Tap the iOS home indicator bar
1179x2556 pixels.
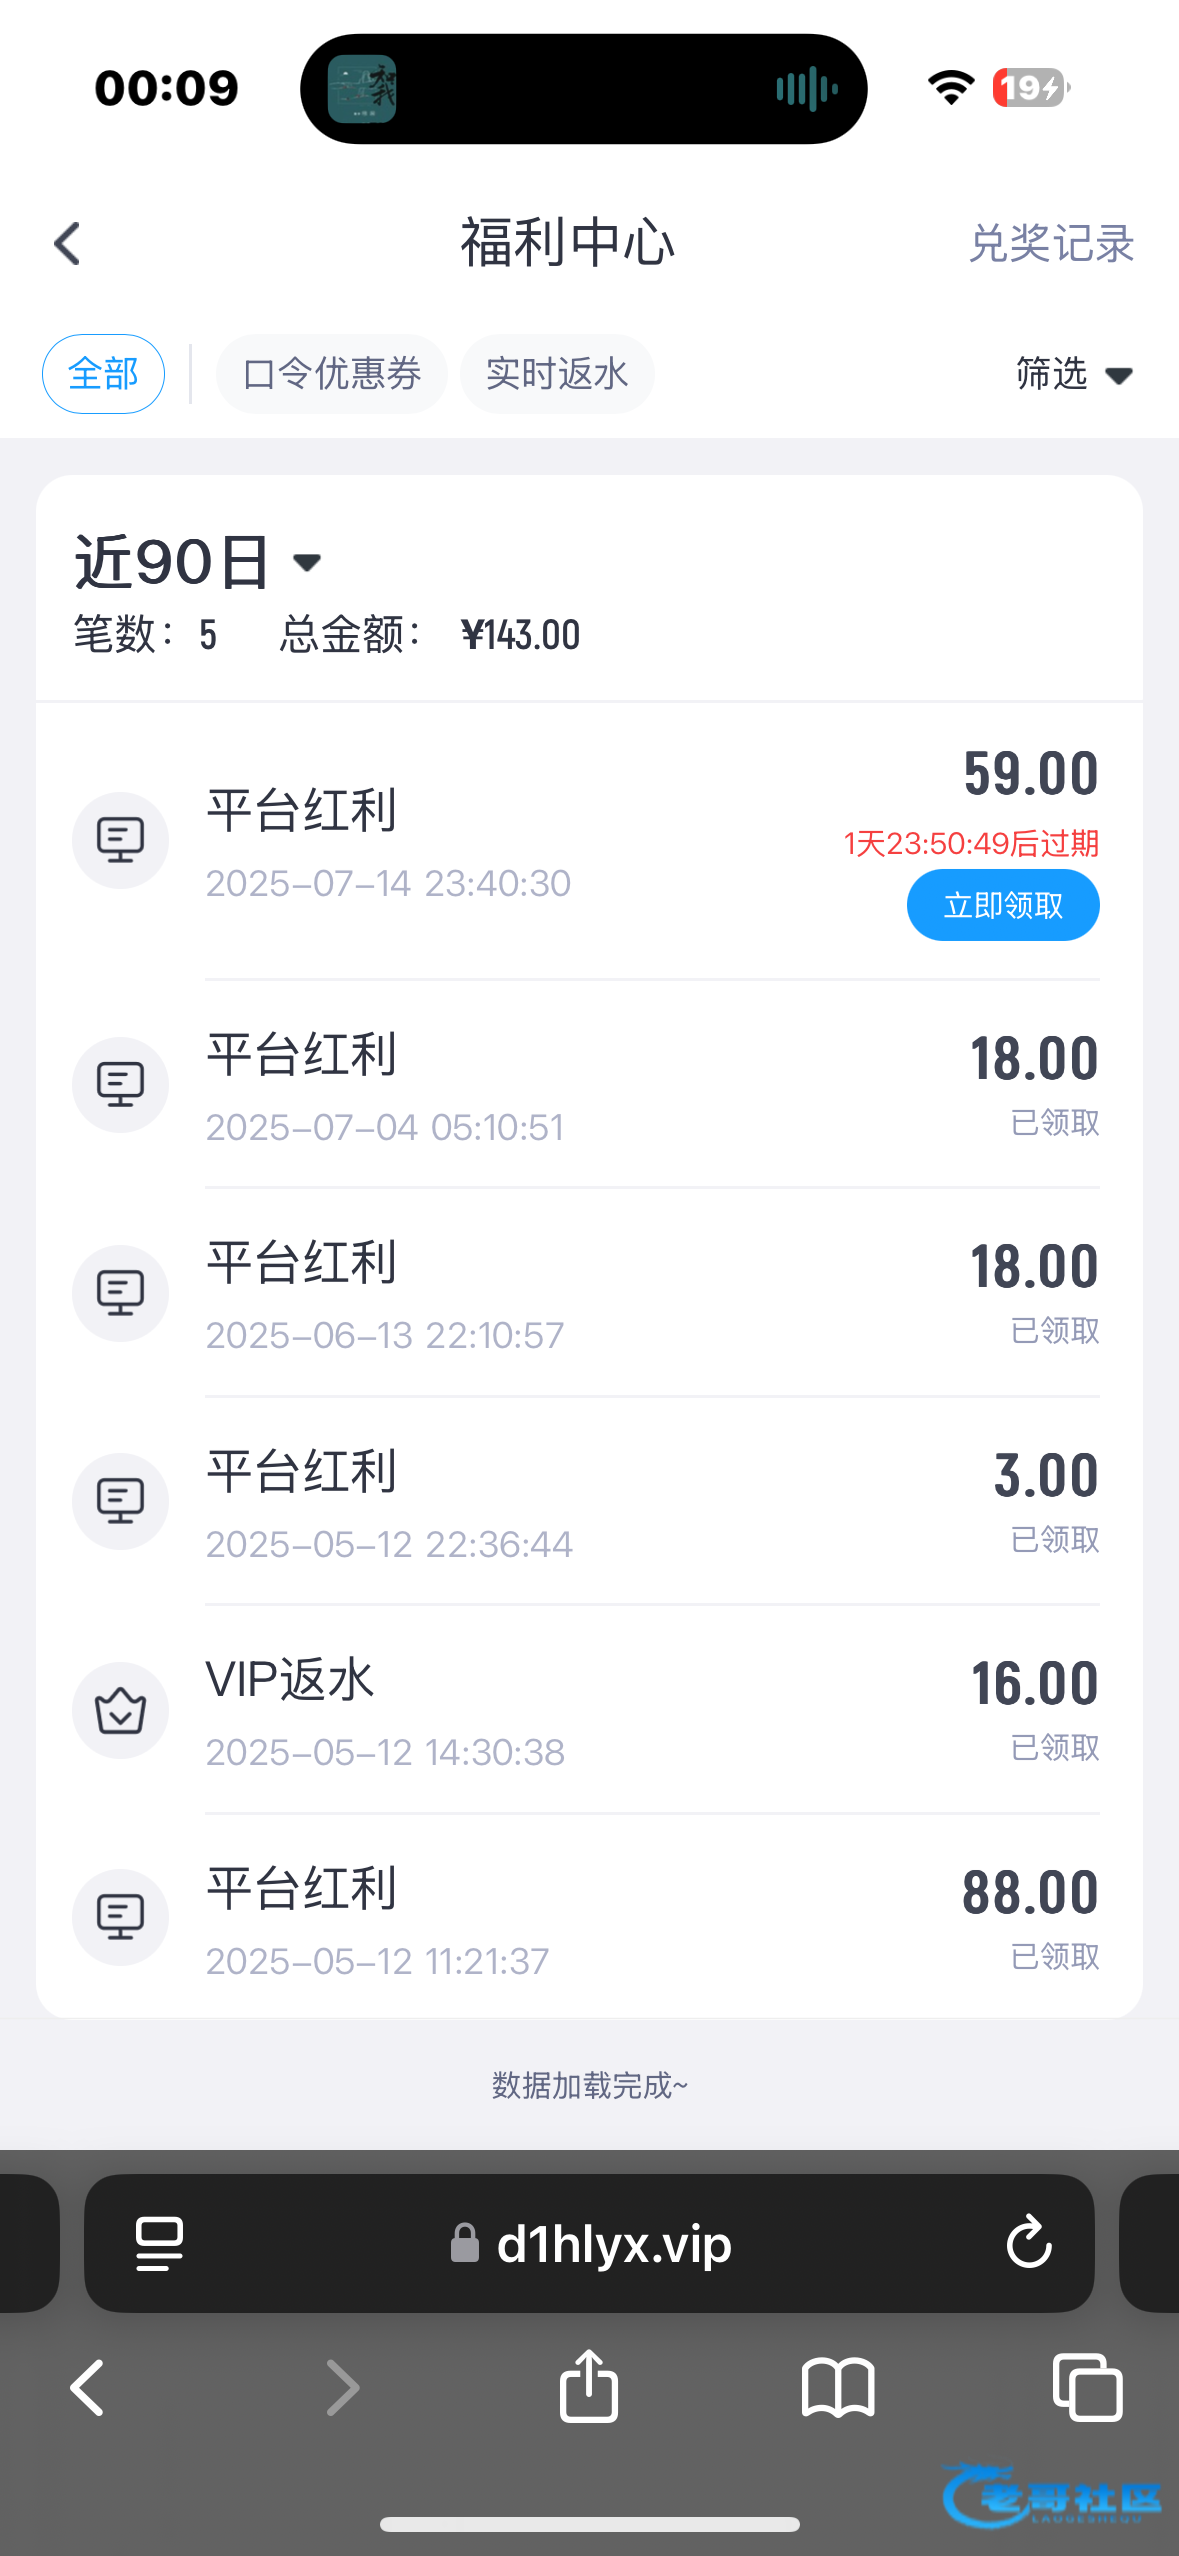[x=589, y=2524]
